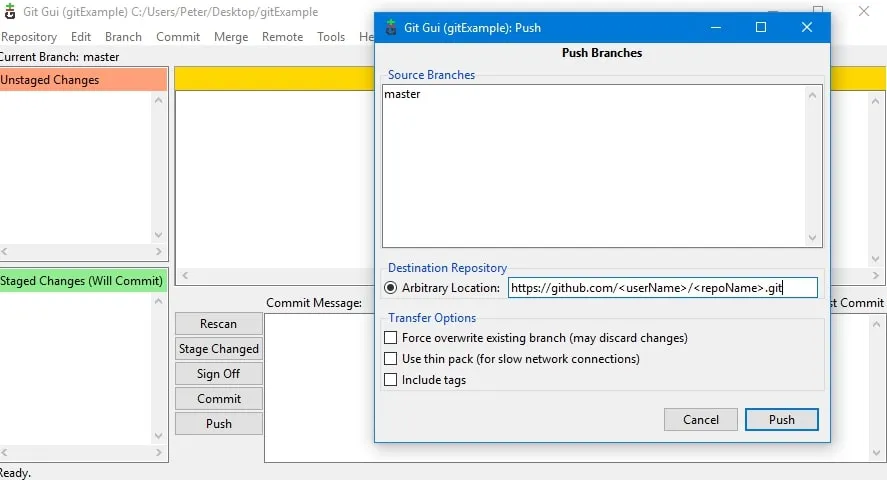This screenshot has width=887, height=480.
Task: Check Use thin pack option
Action: point(390,358)
